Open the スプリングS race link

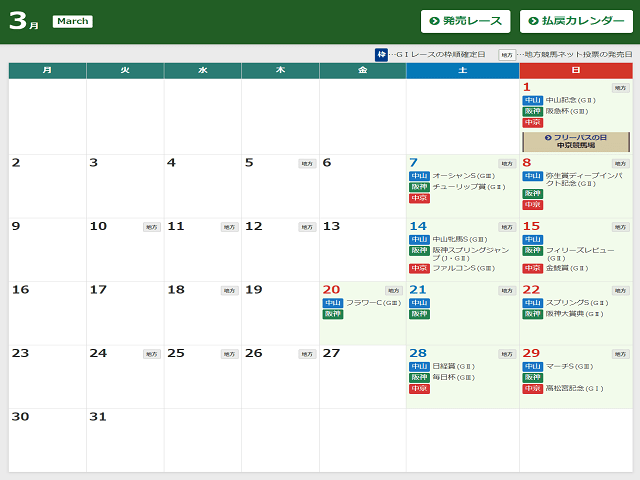(x=577, y=303)
